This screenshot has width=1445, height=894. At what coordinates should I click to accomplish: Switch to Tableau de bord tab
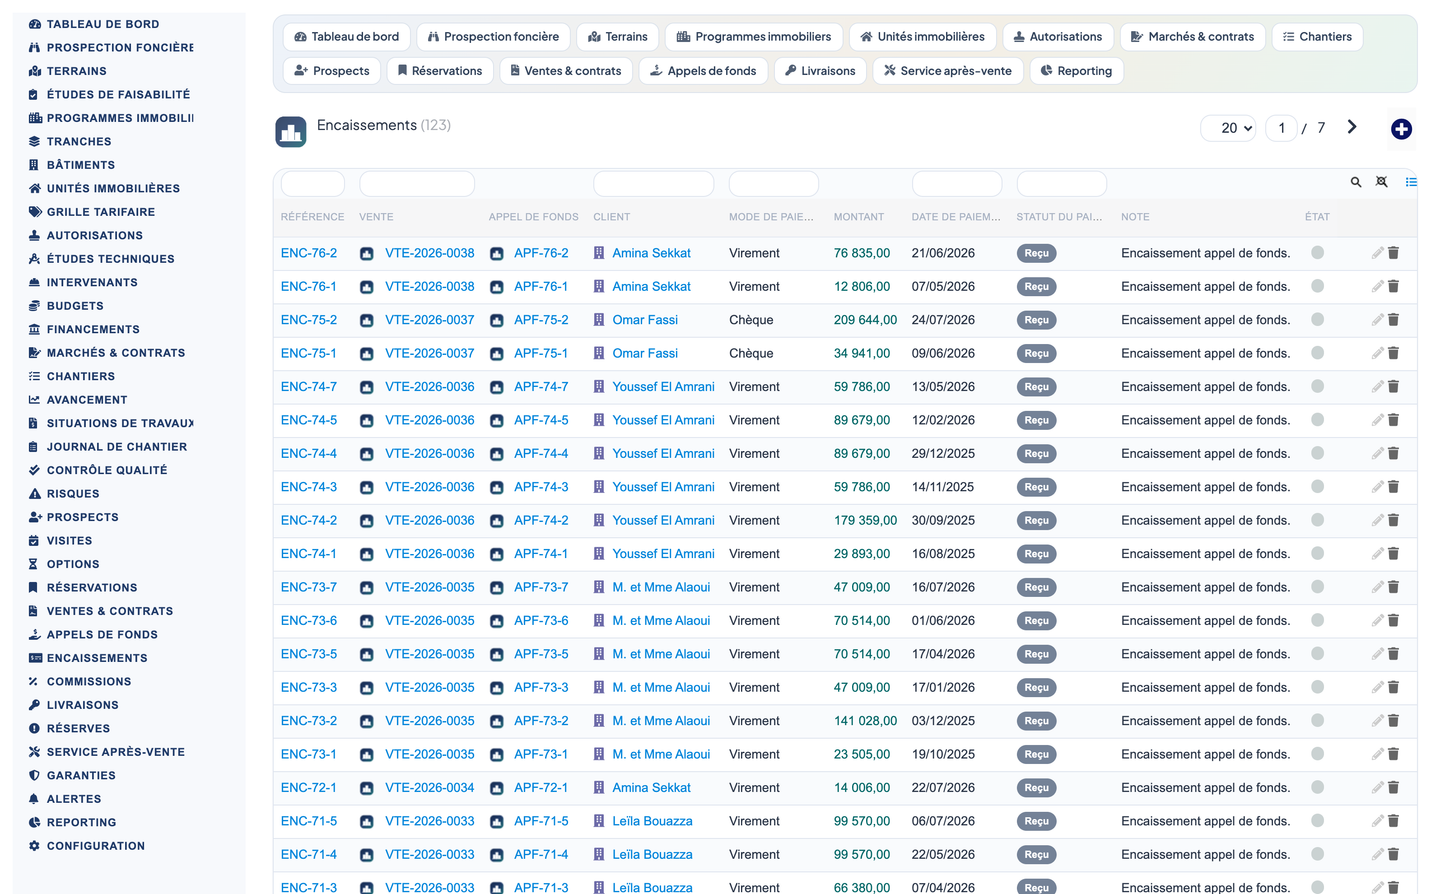[x=346, y=37]
